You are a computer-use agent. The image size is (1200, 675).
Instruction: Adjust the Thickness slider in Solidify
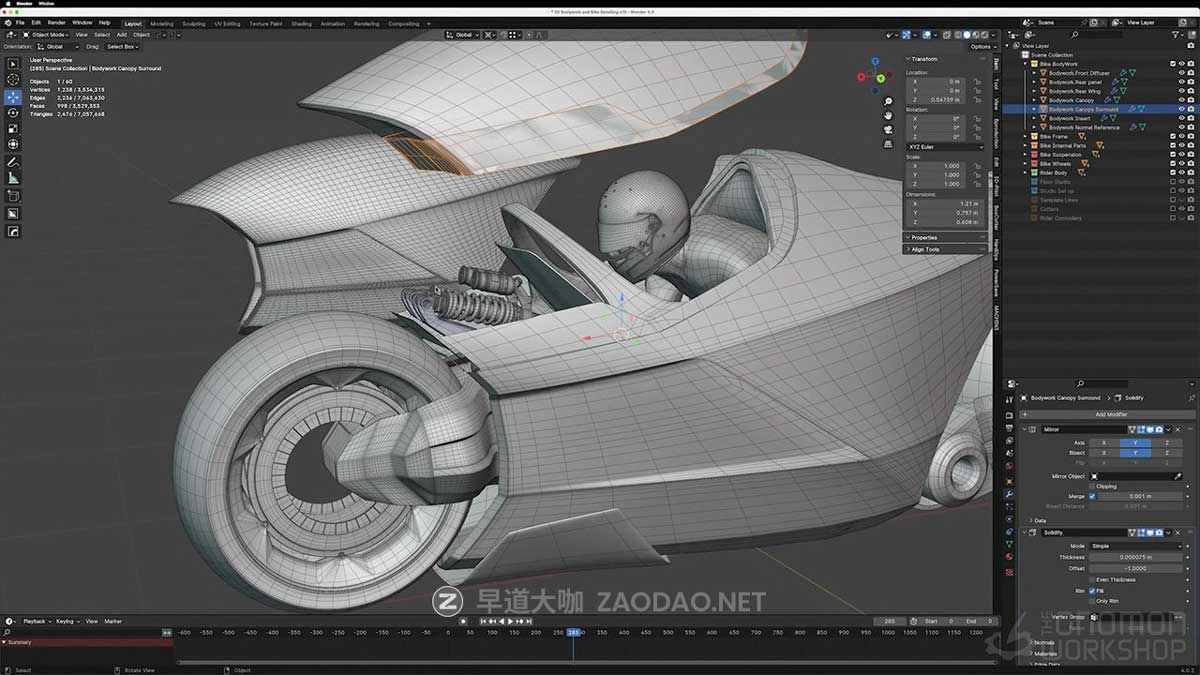point(1135,556)
